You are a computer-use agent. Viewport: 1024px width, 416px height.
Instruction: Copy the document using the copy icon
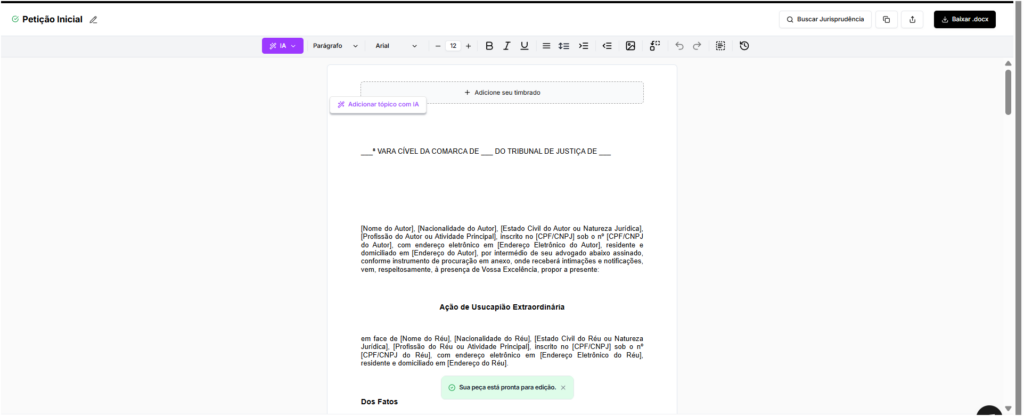click(x=886, y=20)
